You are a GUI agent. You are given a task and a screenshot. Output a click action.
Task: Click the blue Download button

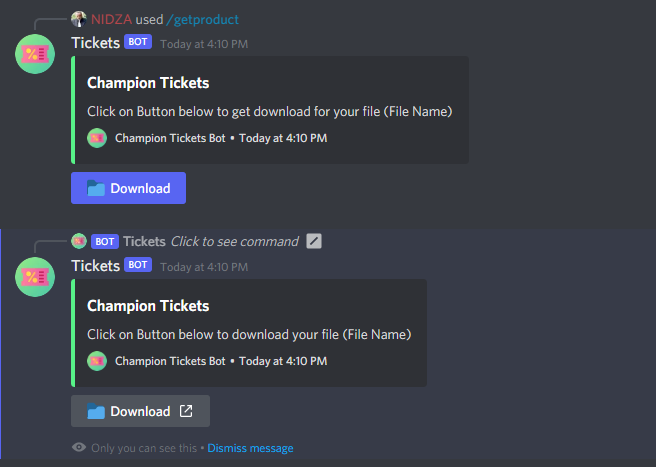click(x=128, y=188)
